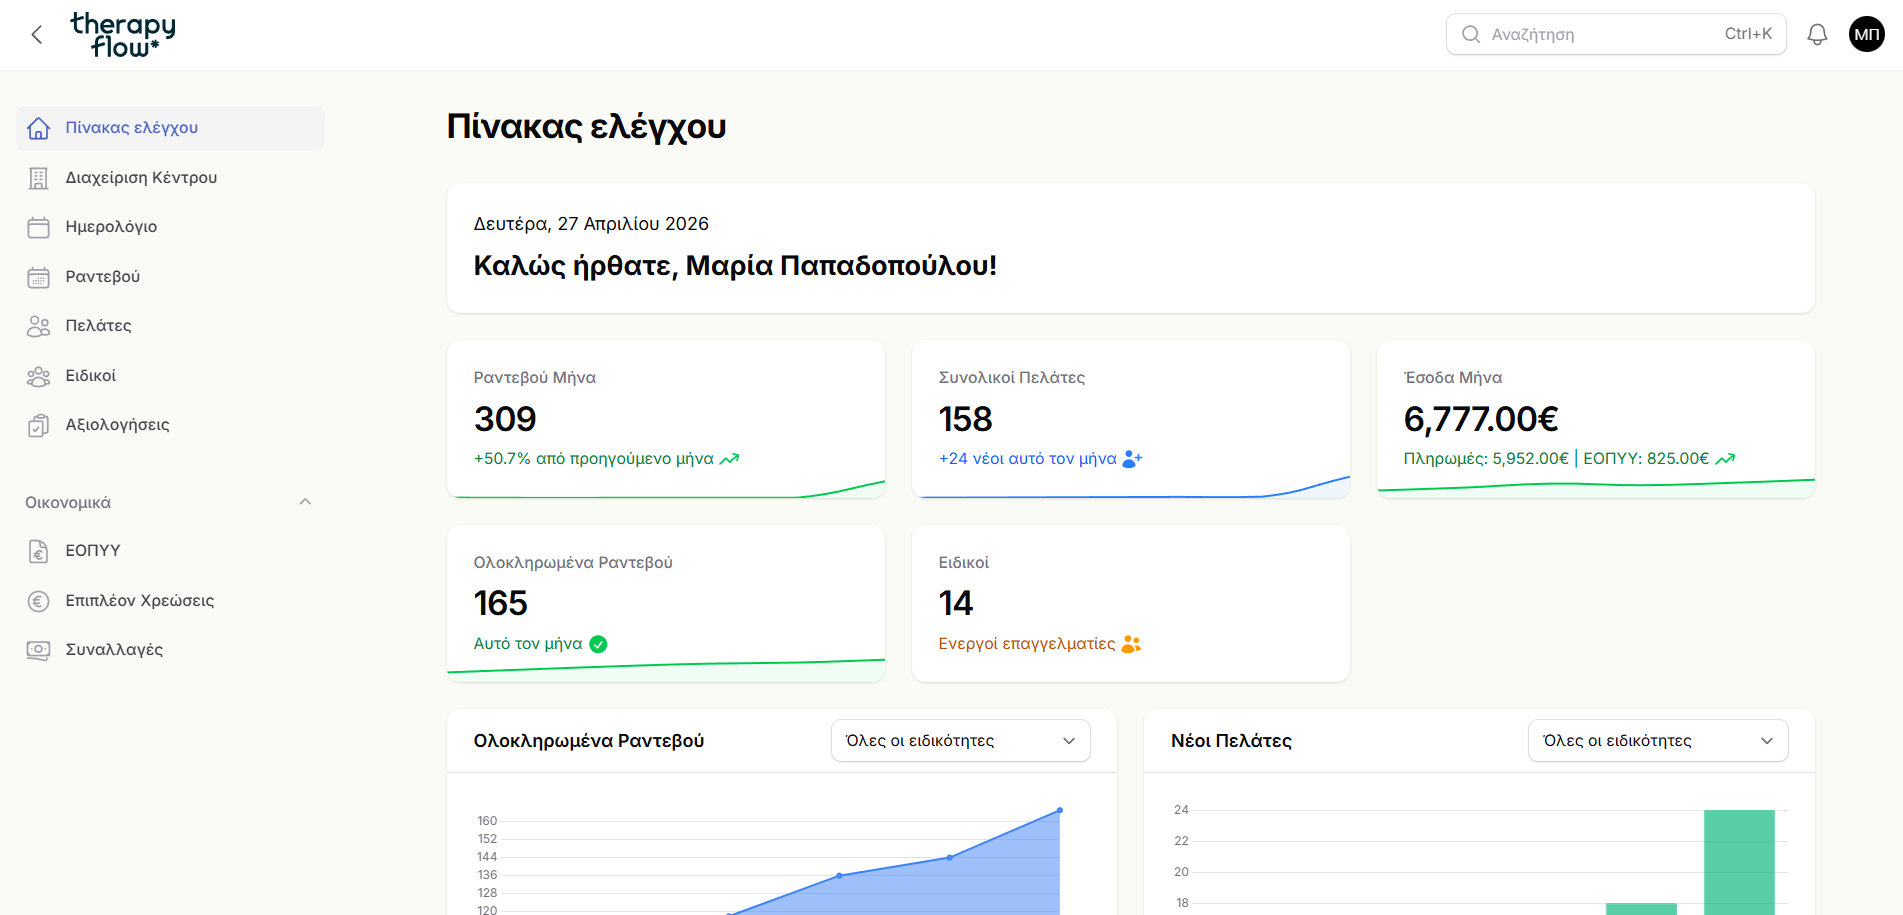This screenshot has height=915, width=1903.
Task: Click the top data point of the blue area chart
Action: tap(1060, 810)
